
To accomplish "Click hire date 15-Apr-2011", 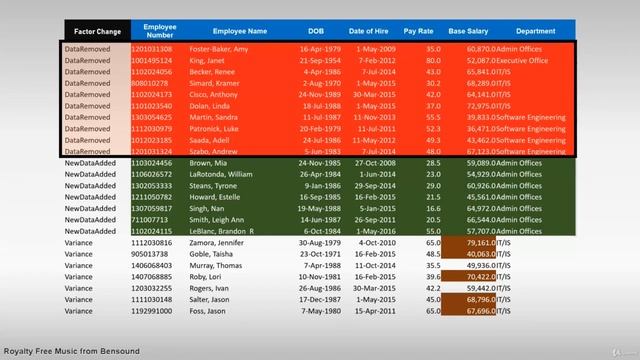I will (375, 311).
